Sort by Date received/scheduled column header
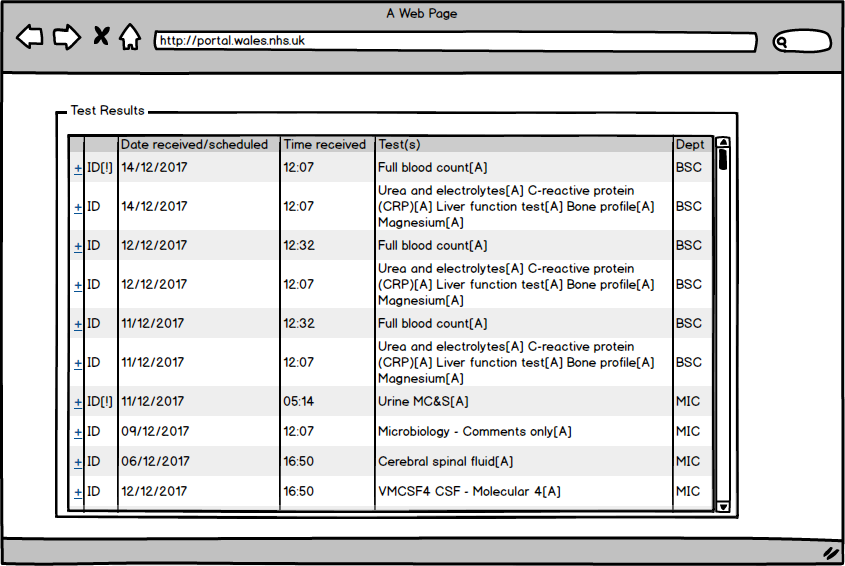The image size is (845, 566). click(x=195, y=145)
